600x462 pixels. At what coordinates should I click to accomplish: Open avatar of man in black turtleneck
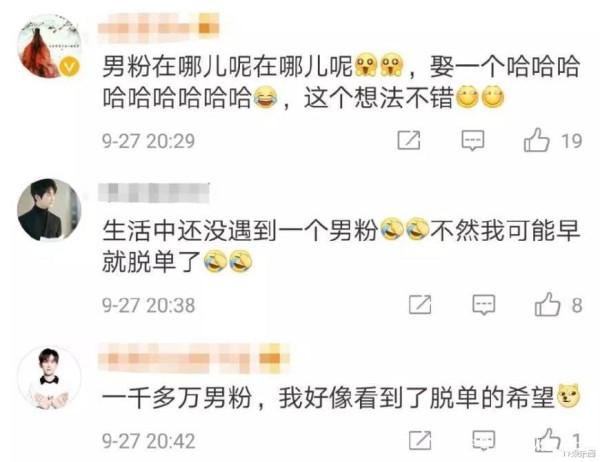click(49, 210)
